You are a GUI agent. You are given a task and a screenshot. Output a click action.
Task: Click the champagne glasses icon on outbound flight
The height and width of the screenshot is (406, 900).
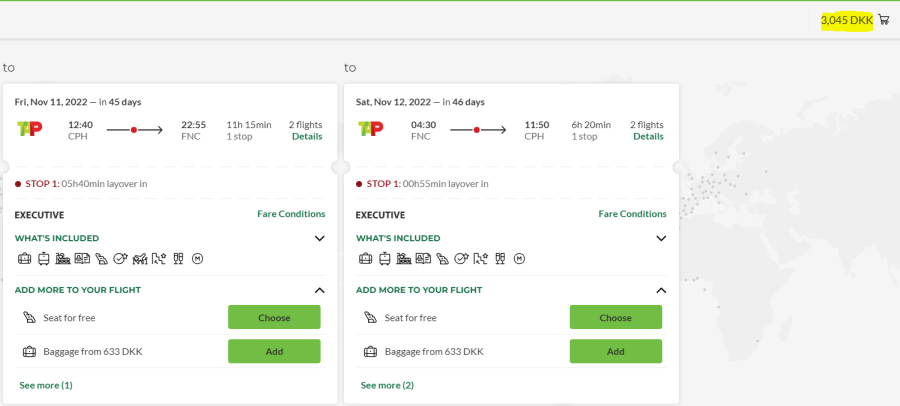click(178, 259)
